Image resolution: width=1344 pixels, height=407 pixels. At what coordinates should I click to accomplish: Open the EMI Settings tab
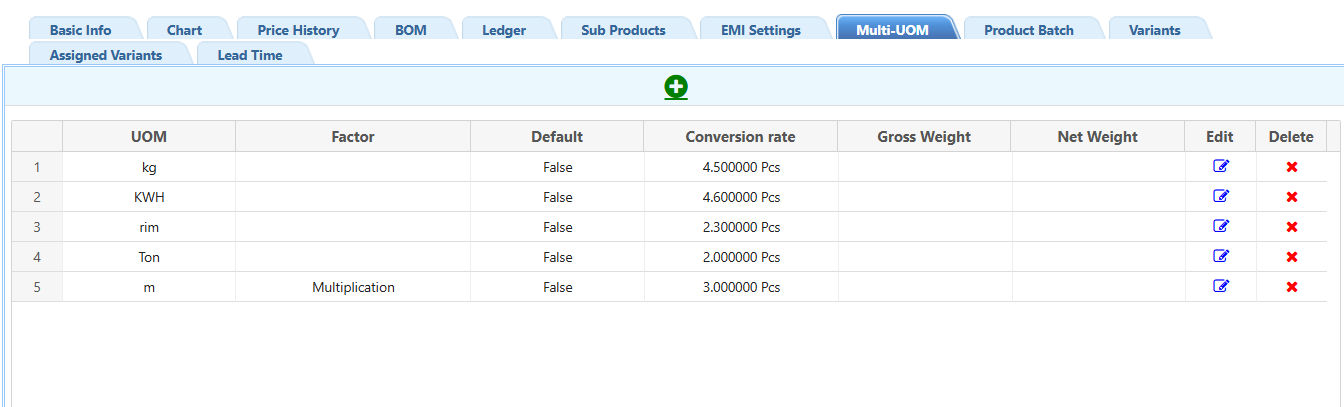pyautogui.click(x=760, y=30)
